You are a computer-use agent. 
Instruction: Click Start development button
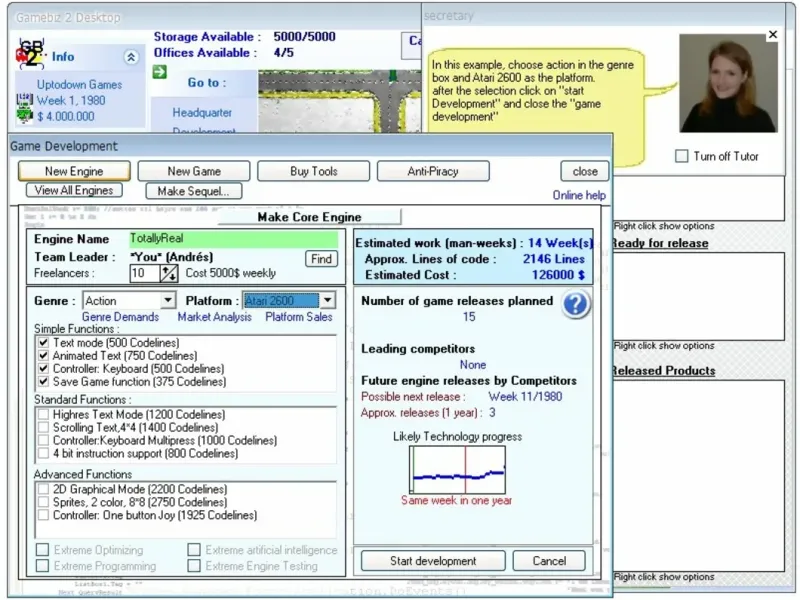coord(433,561)
